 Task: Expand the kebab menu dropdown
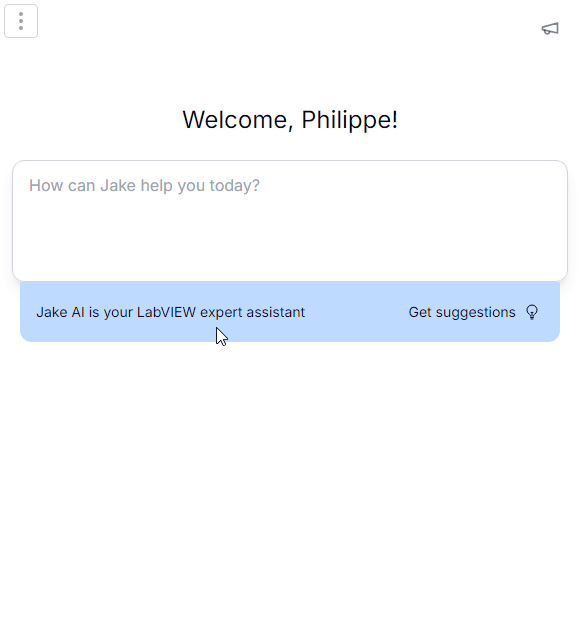[21, 21]
